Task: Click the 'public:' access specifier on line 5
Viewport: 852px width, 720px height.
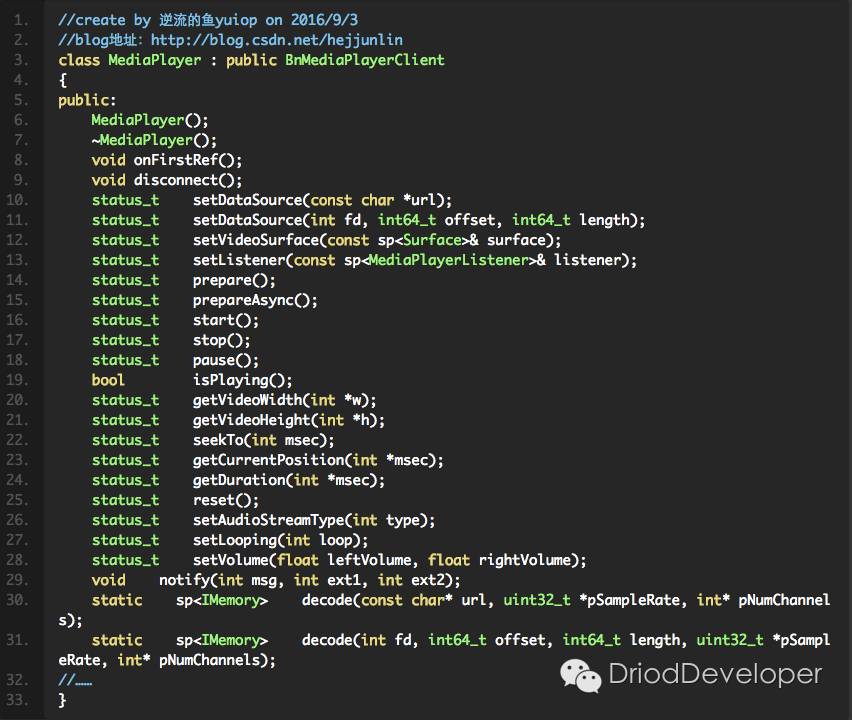Action: 87,101
